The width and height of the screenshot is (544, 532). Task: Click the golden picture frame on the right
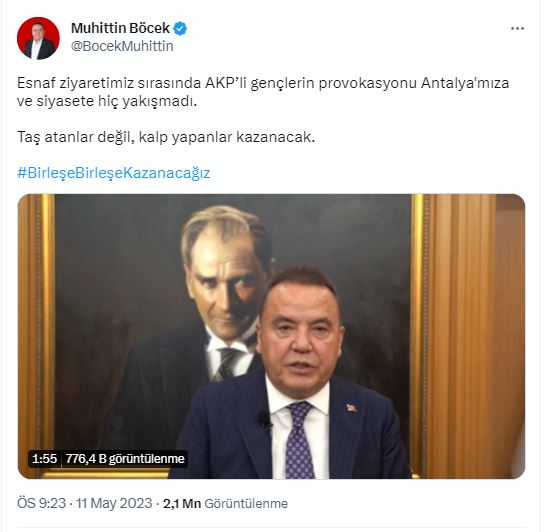click(418, 336)
